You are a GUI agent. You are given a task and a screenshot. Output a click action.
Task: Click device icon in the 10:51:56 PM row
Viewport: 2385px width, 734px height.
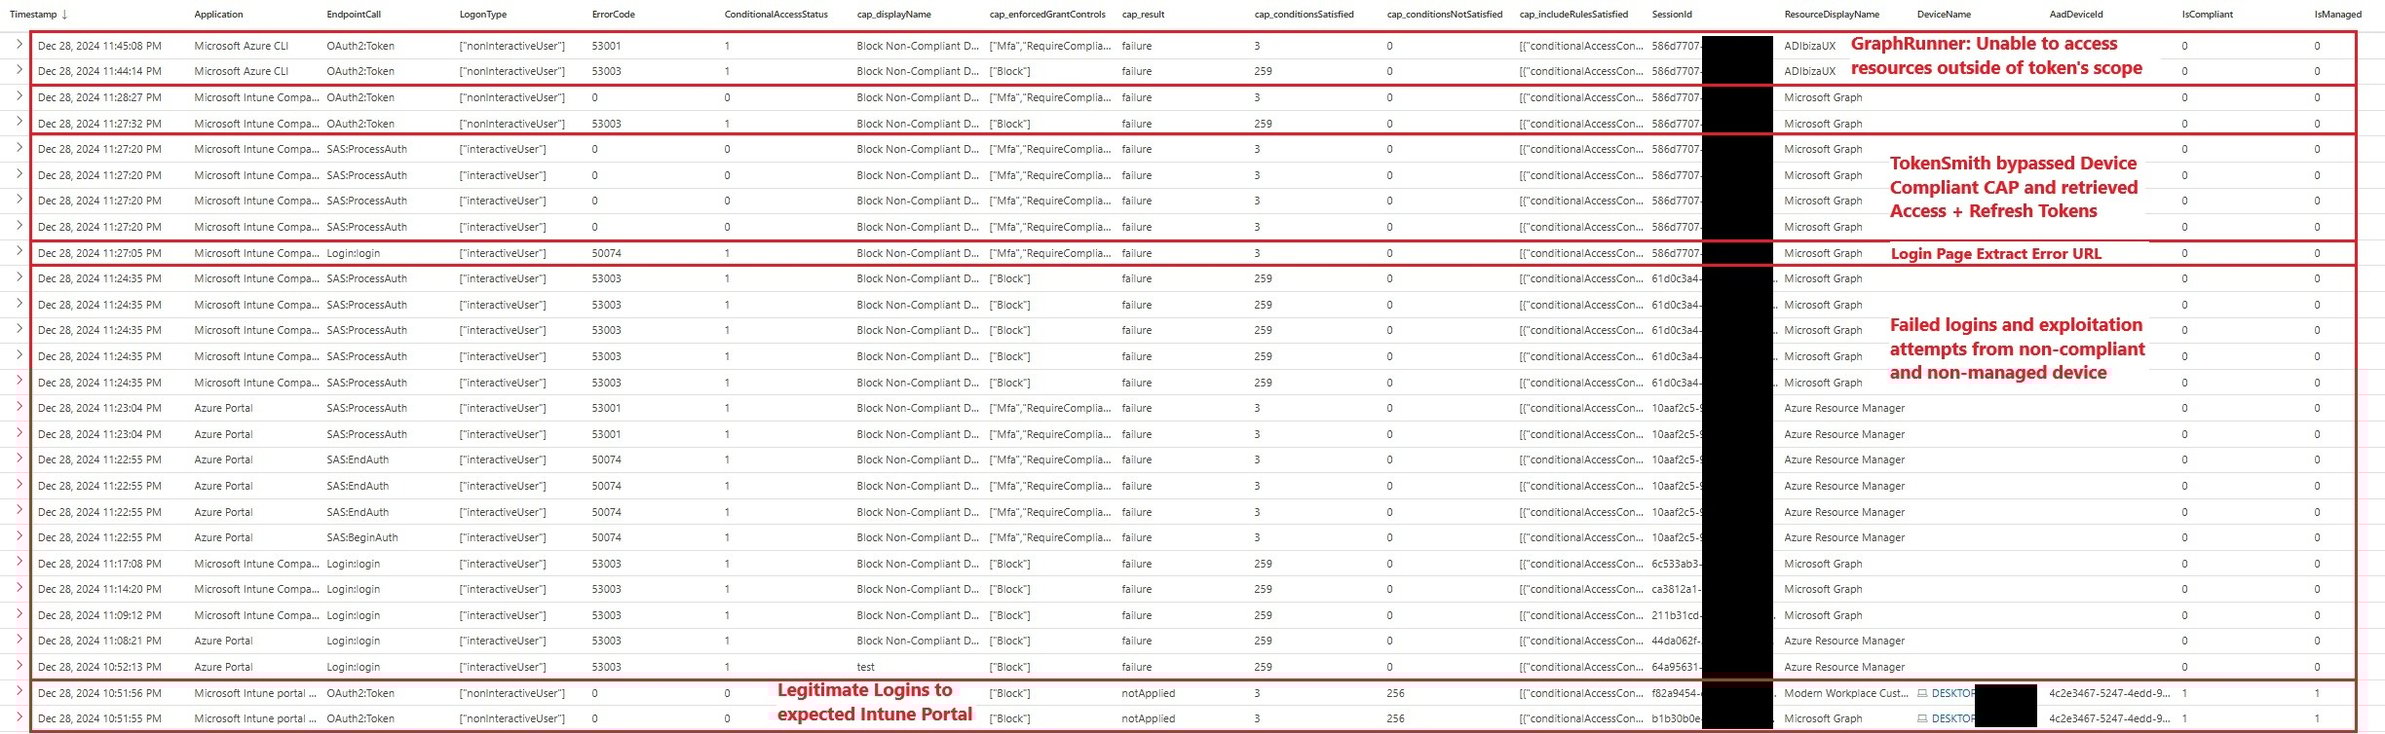coord(1922,693)
